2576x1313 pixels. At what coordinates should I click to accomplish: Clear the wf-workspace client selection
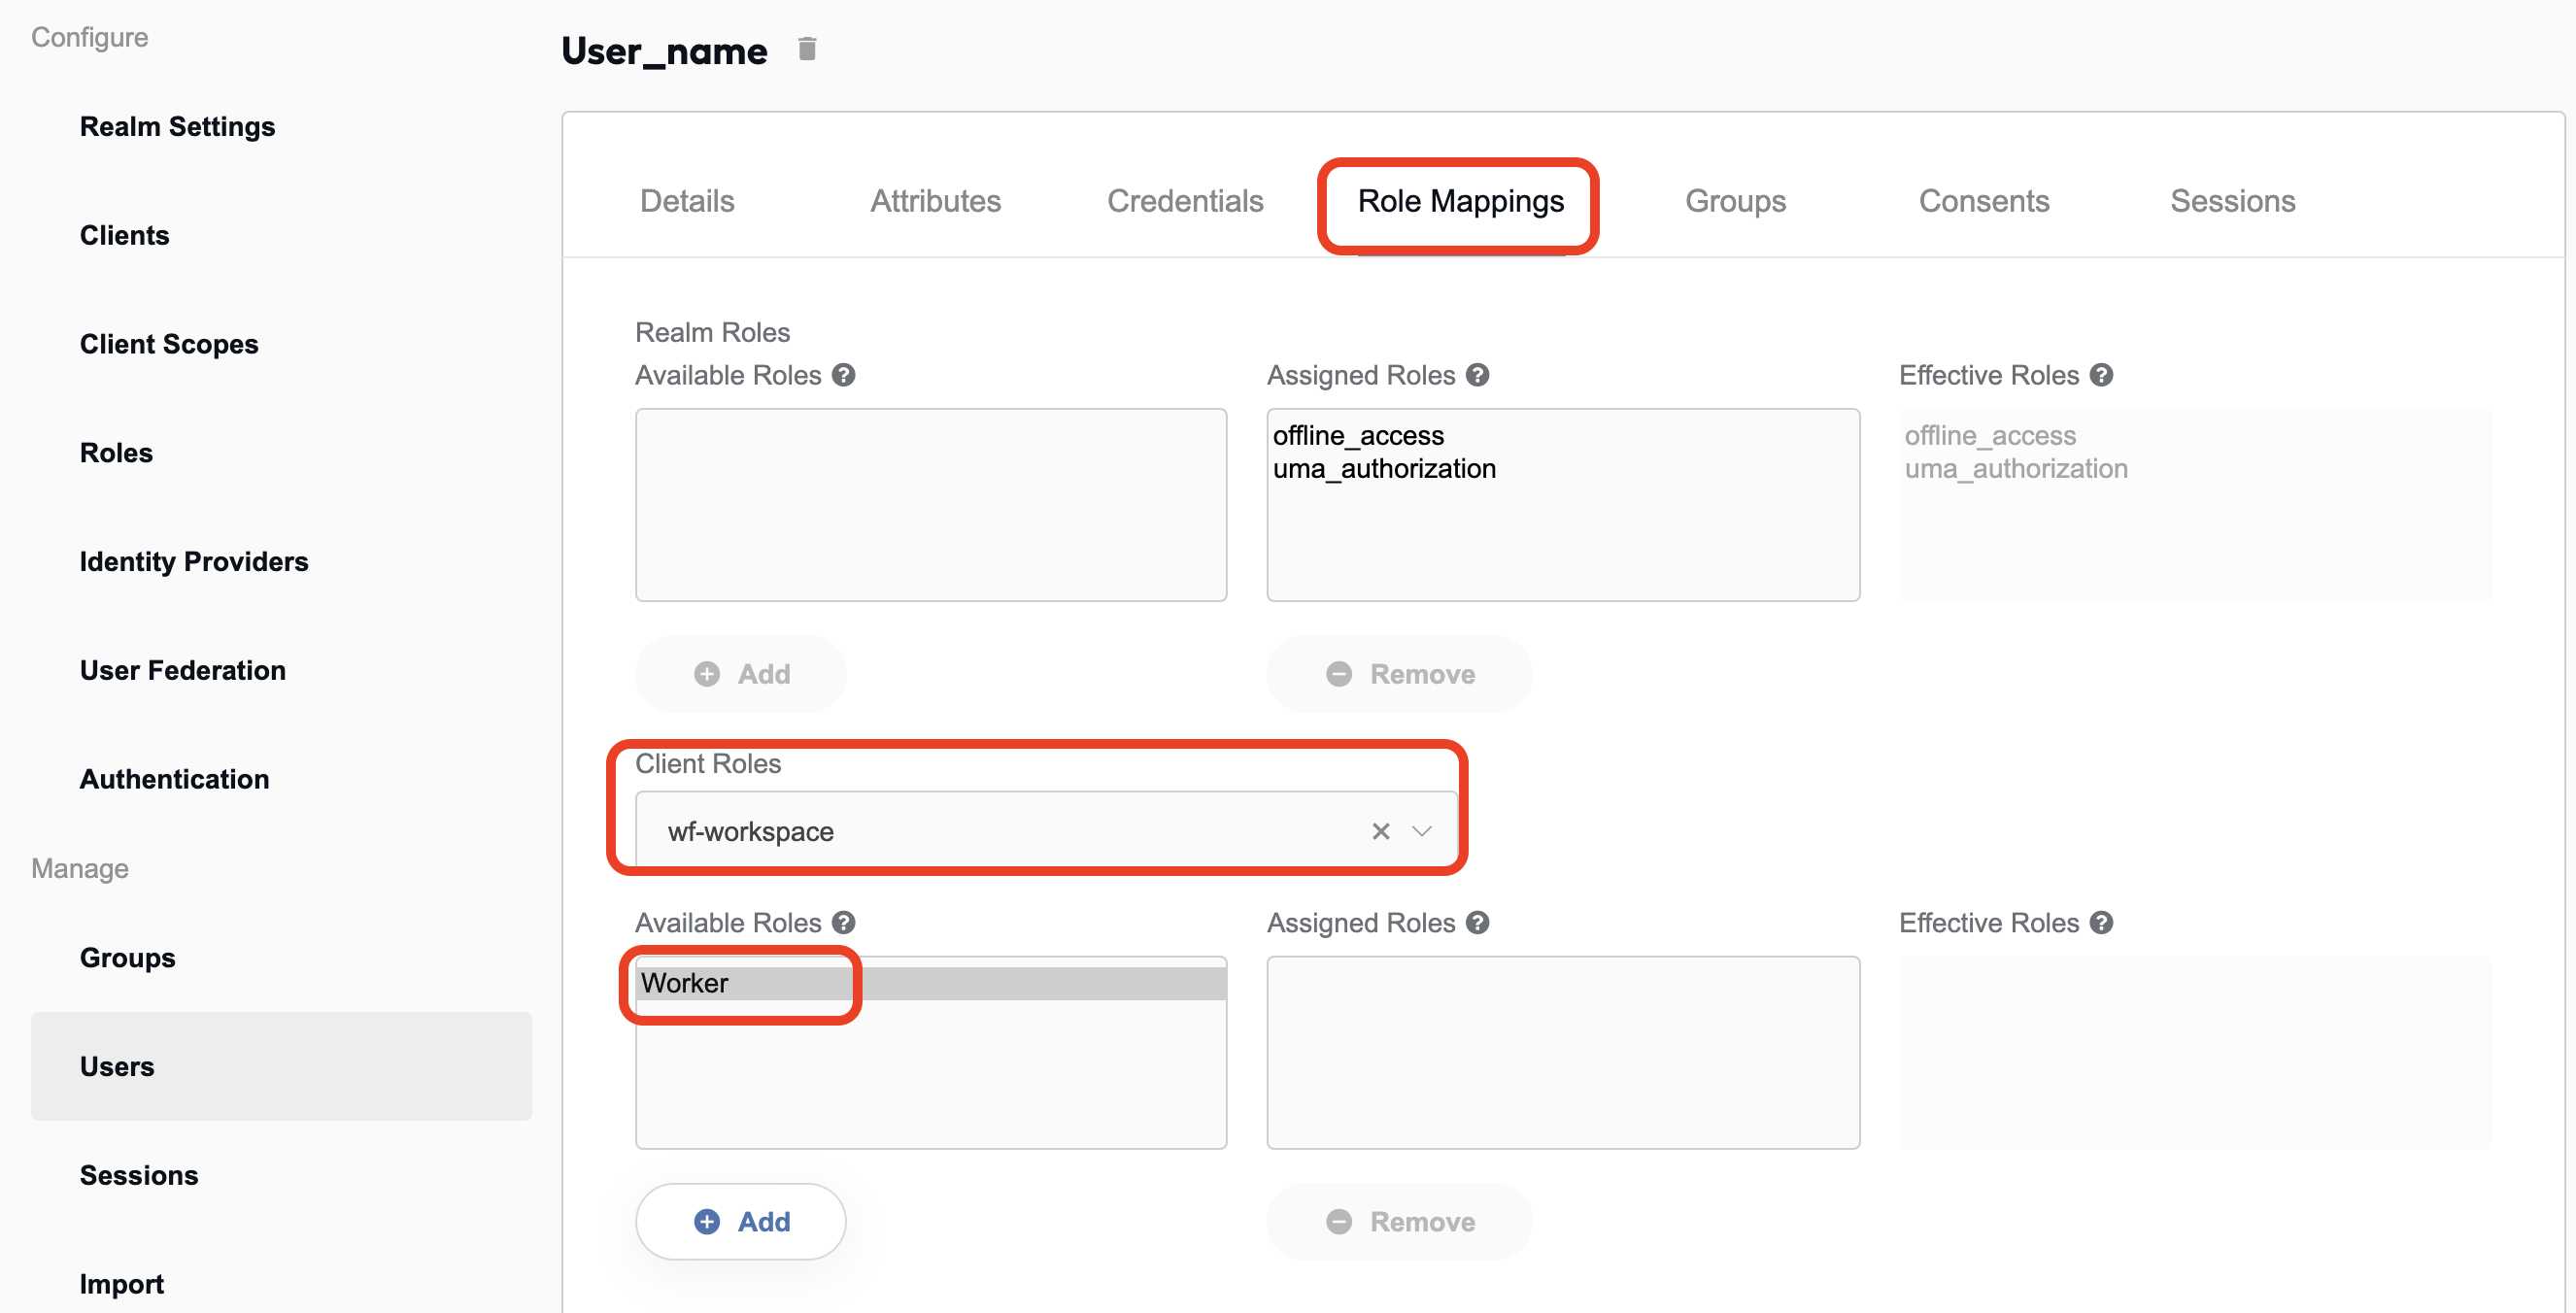pyautogui.click(x=1380, y=831)
